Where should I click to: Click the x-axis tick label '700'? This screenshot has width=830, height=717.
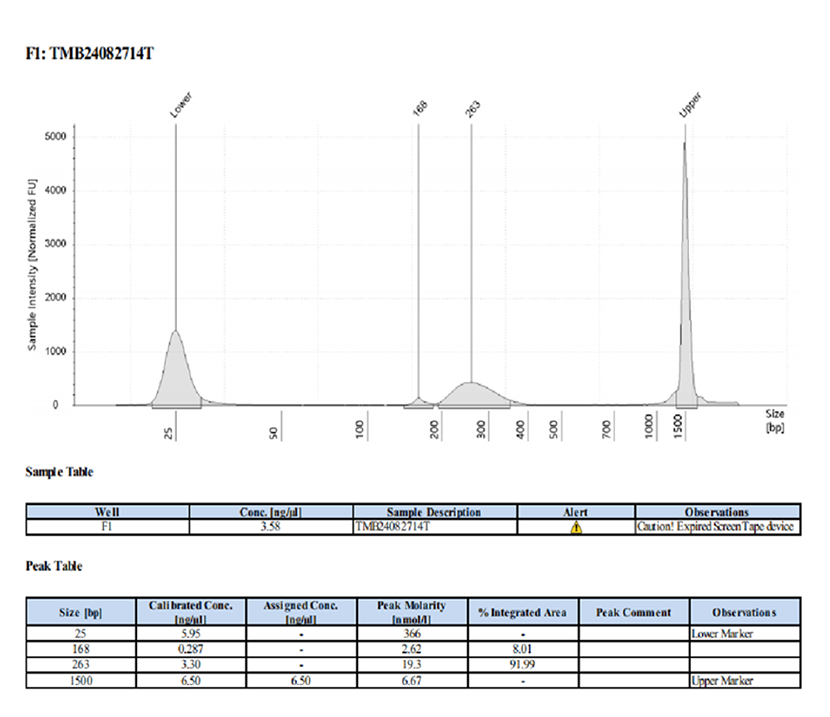point(607,429)
